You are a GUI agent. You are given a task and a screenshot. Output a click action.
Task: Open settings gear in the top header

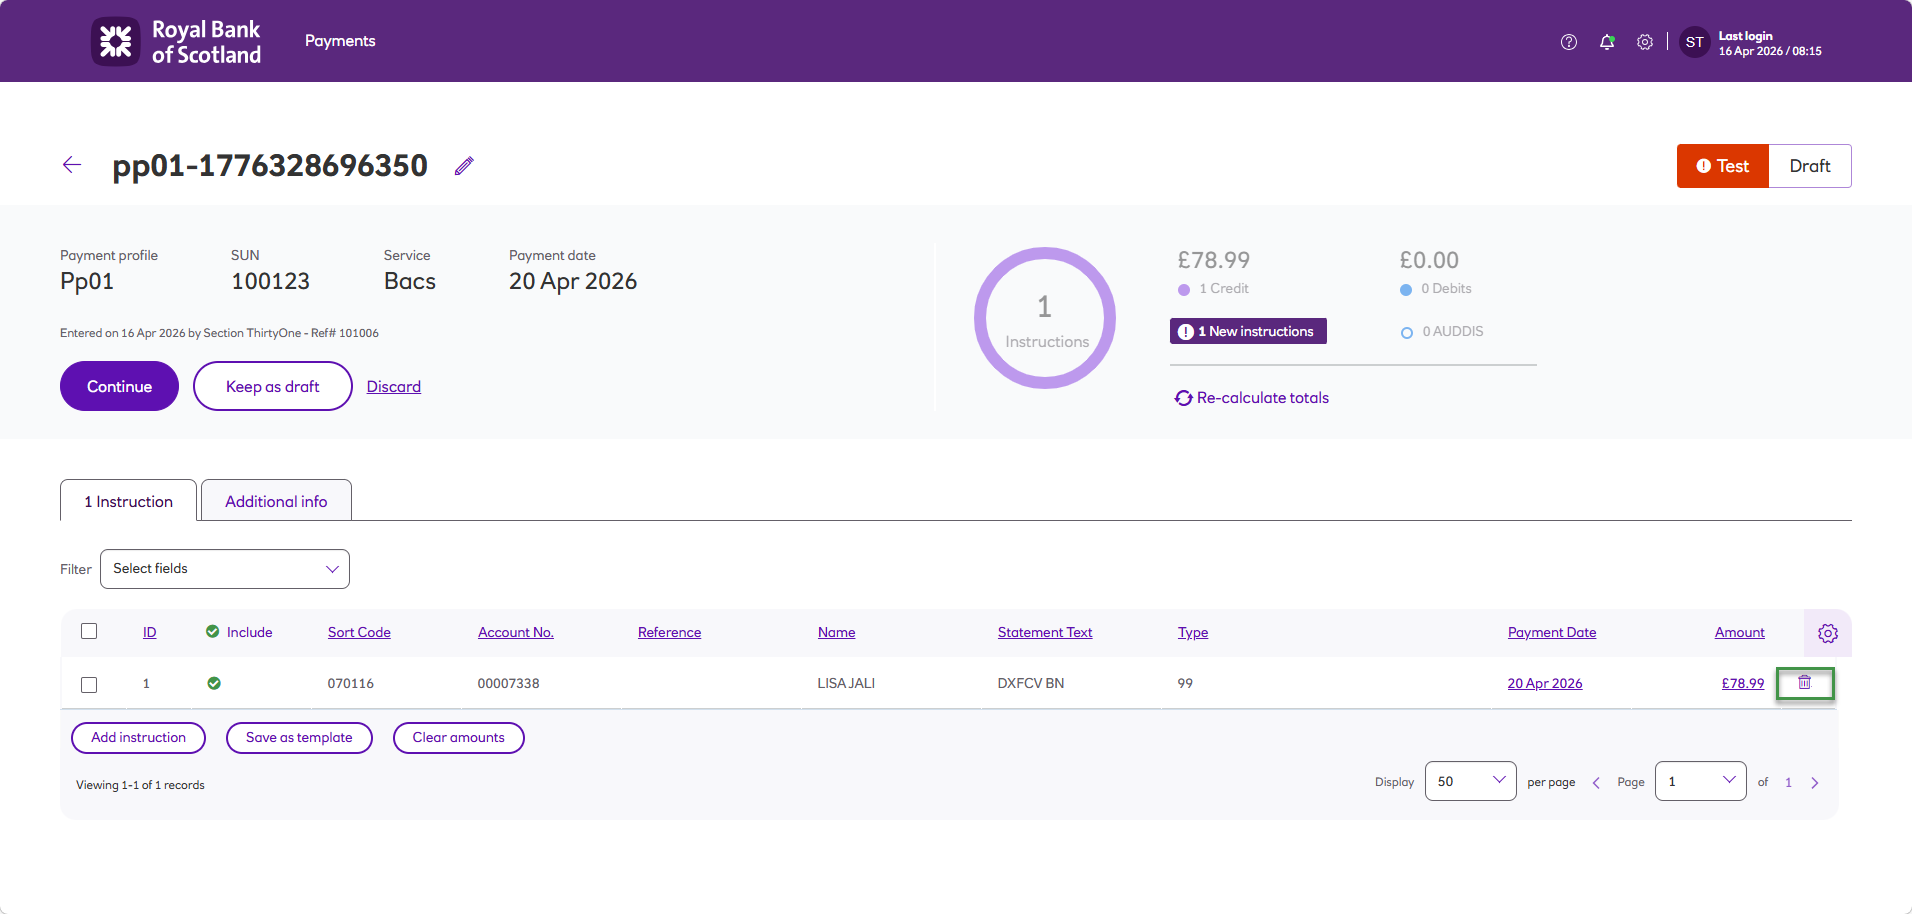pyautogui.click(x=1645, y=42)
